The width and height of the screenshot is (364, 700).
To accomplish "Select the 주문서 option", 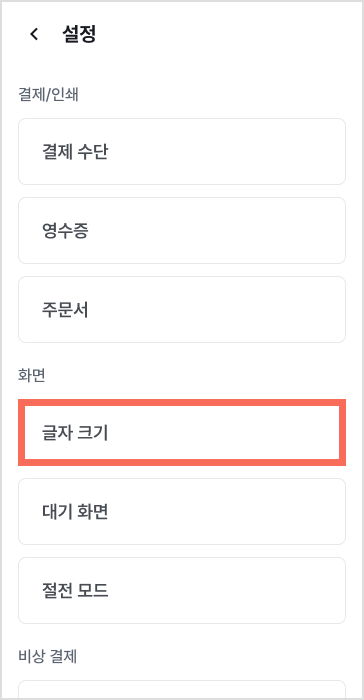I will 182,309.
